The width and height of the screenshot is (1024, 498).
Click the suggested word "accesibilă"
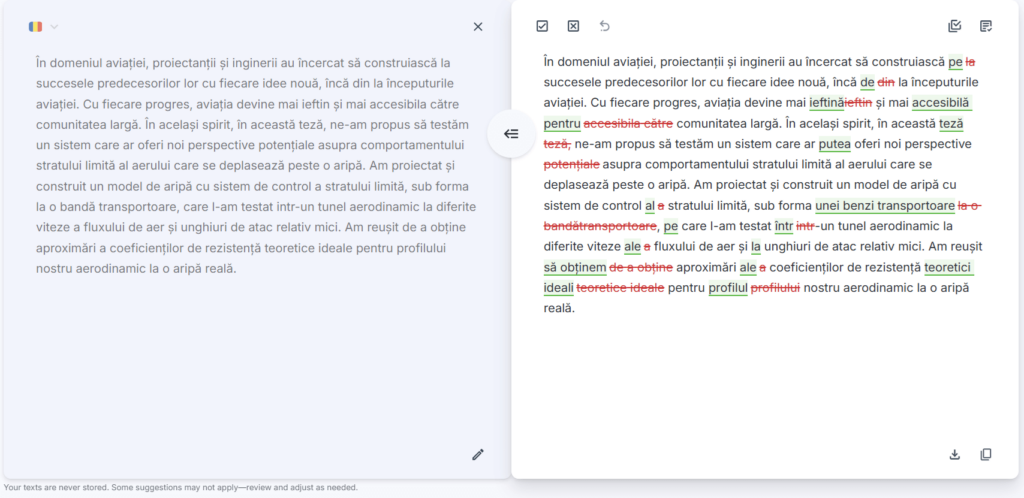[x=941, y=102]
